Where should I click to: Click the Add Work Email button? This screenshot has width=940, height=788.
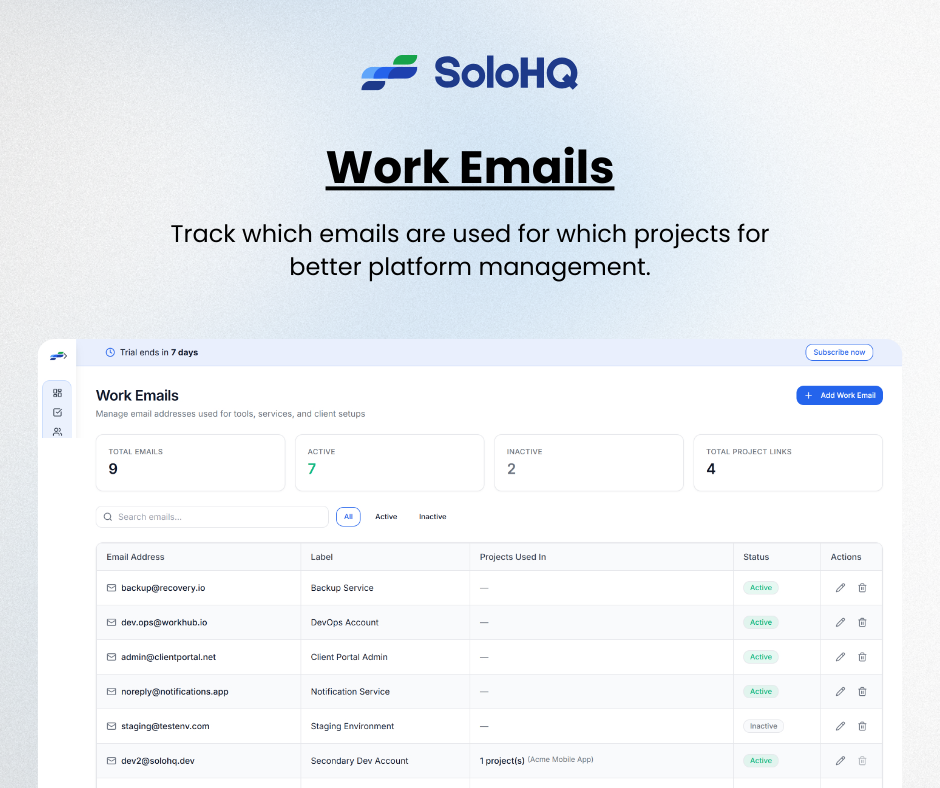pyautogui.click(x=839, y=395)
